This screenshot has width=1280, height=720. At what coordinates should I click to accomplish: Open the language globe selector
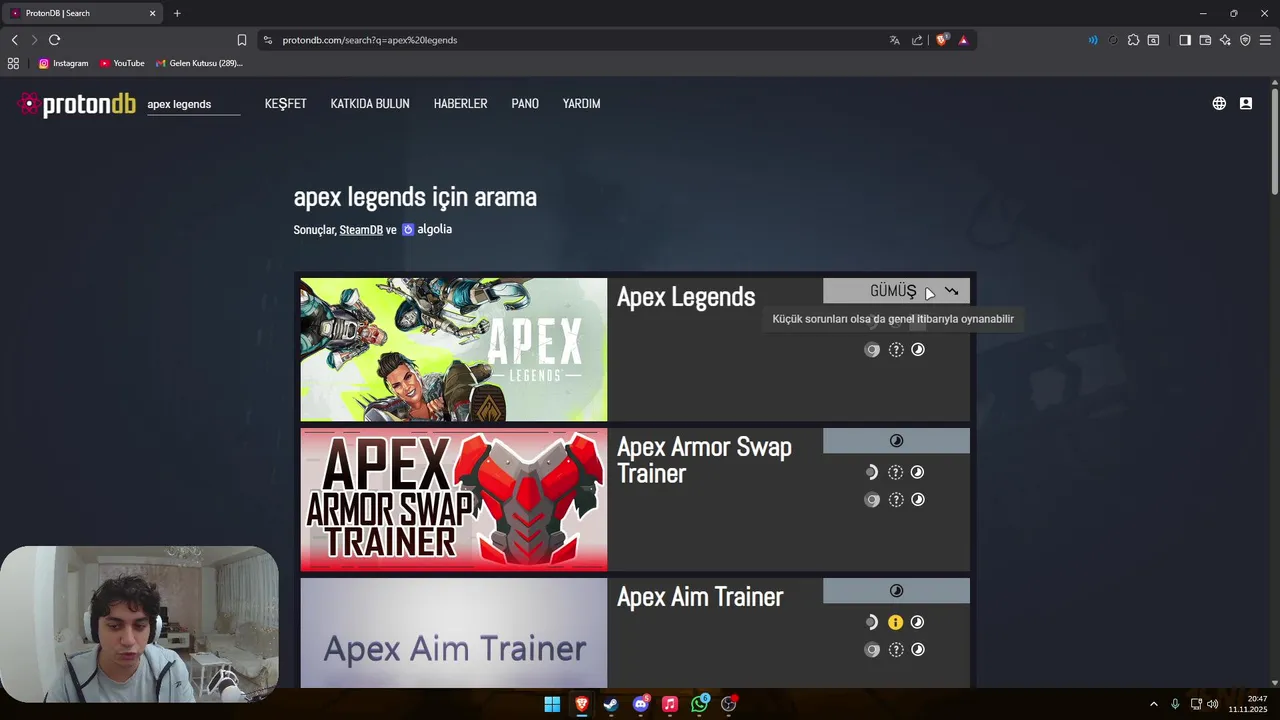(x=1219, y=103)
